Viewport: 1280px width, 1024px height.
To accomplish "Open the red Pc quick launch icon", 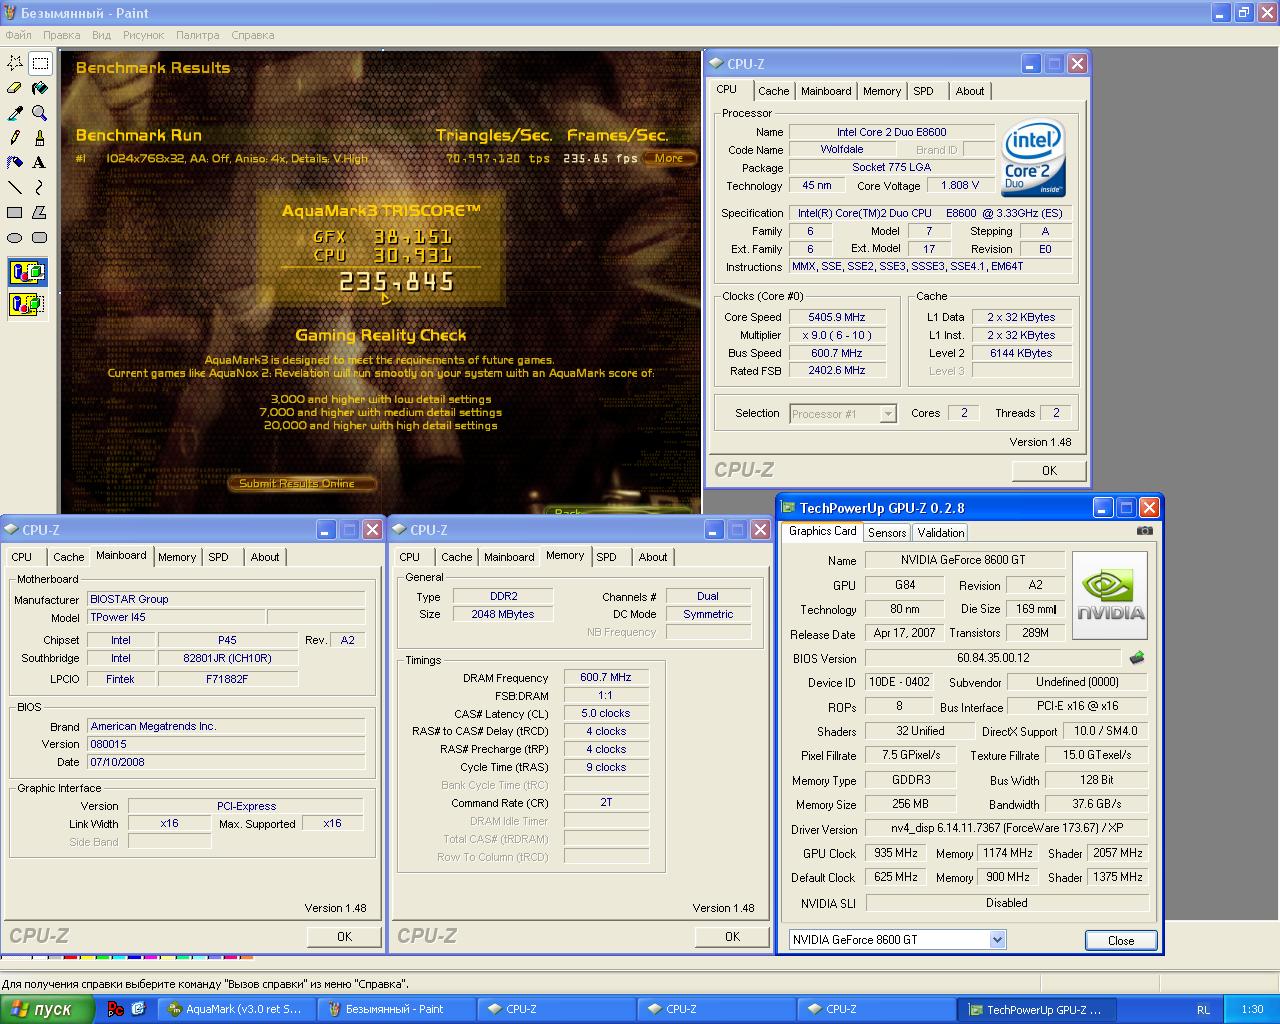I will [116, 1009].
